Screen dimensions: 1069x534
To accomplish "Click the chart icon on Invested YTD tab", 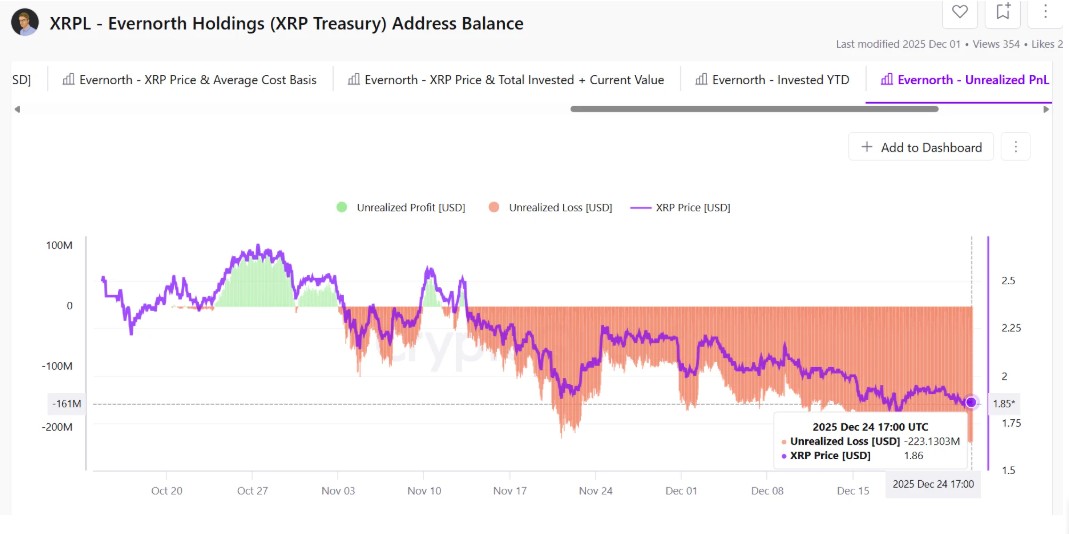I will 701,80.
